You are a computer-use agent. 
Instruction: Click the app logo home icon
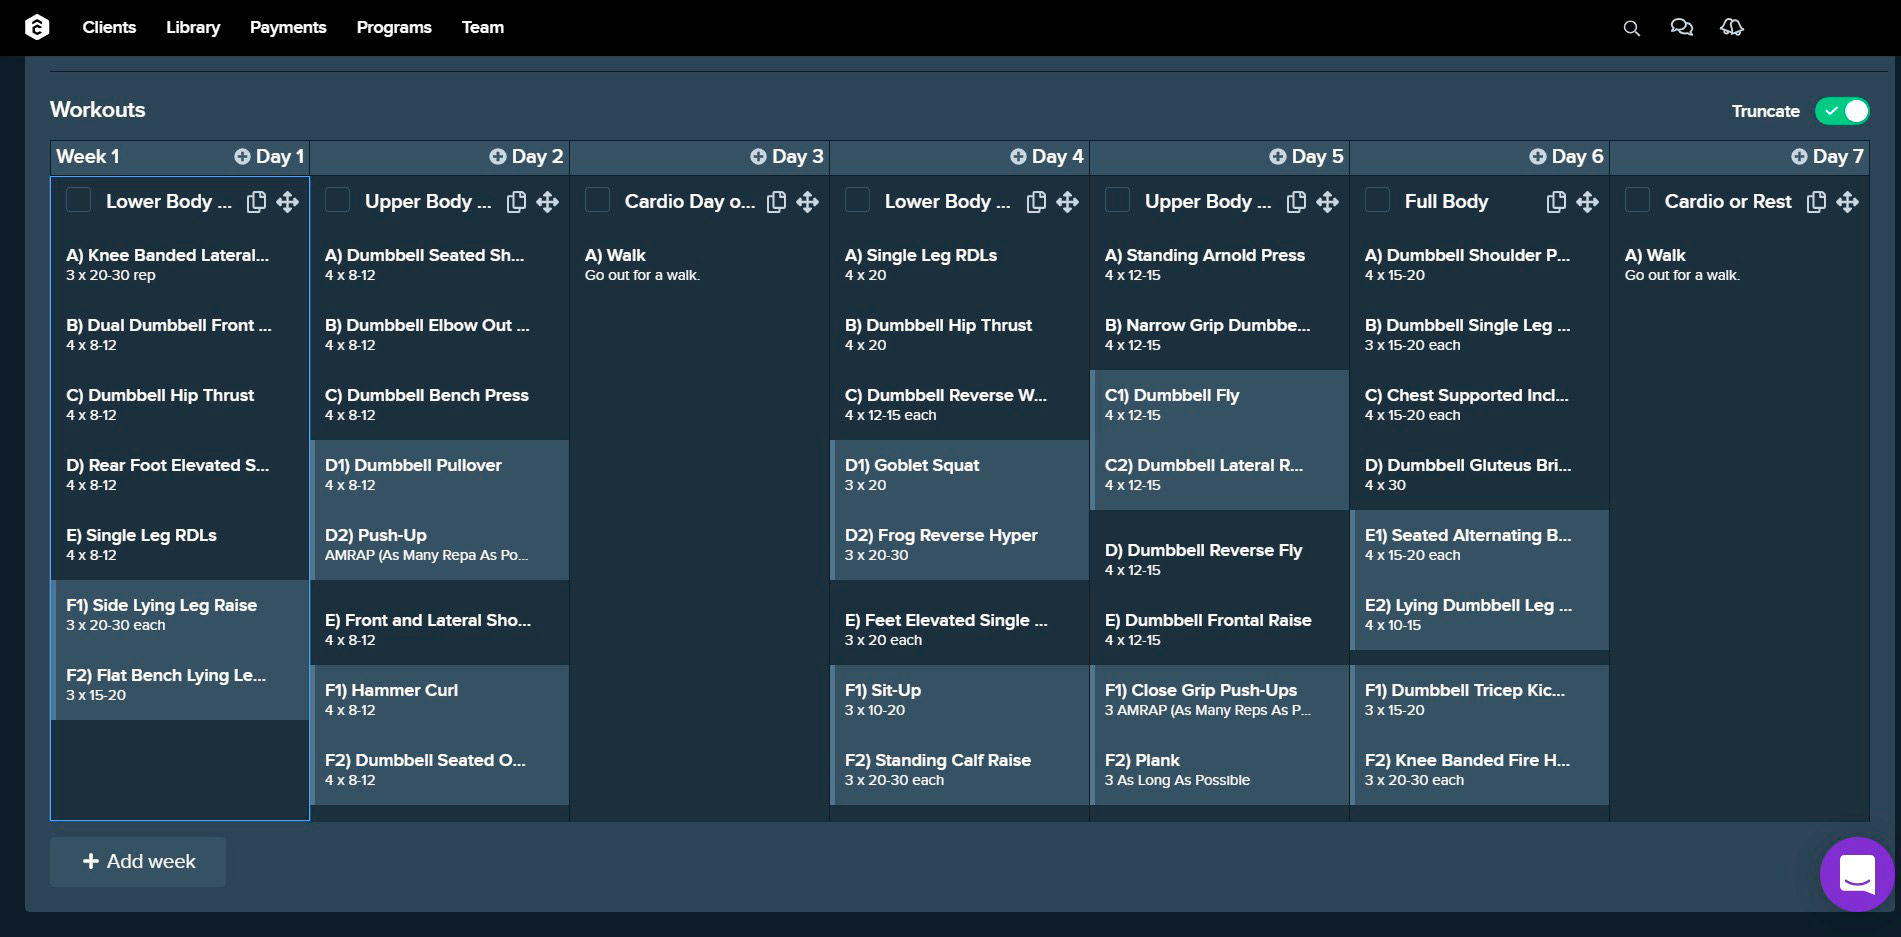coord(37,28)
